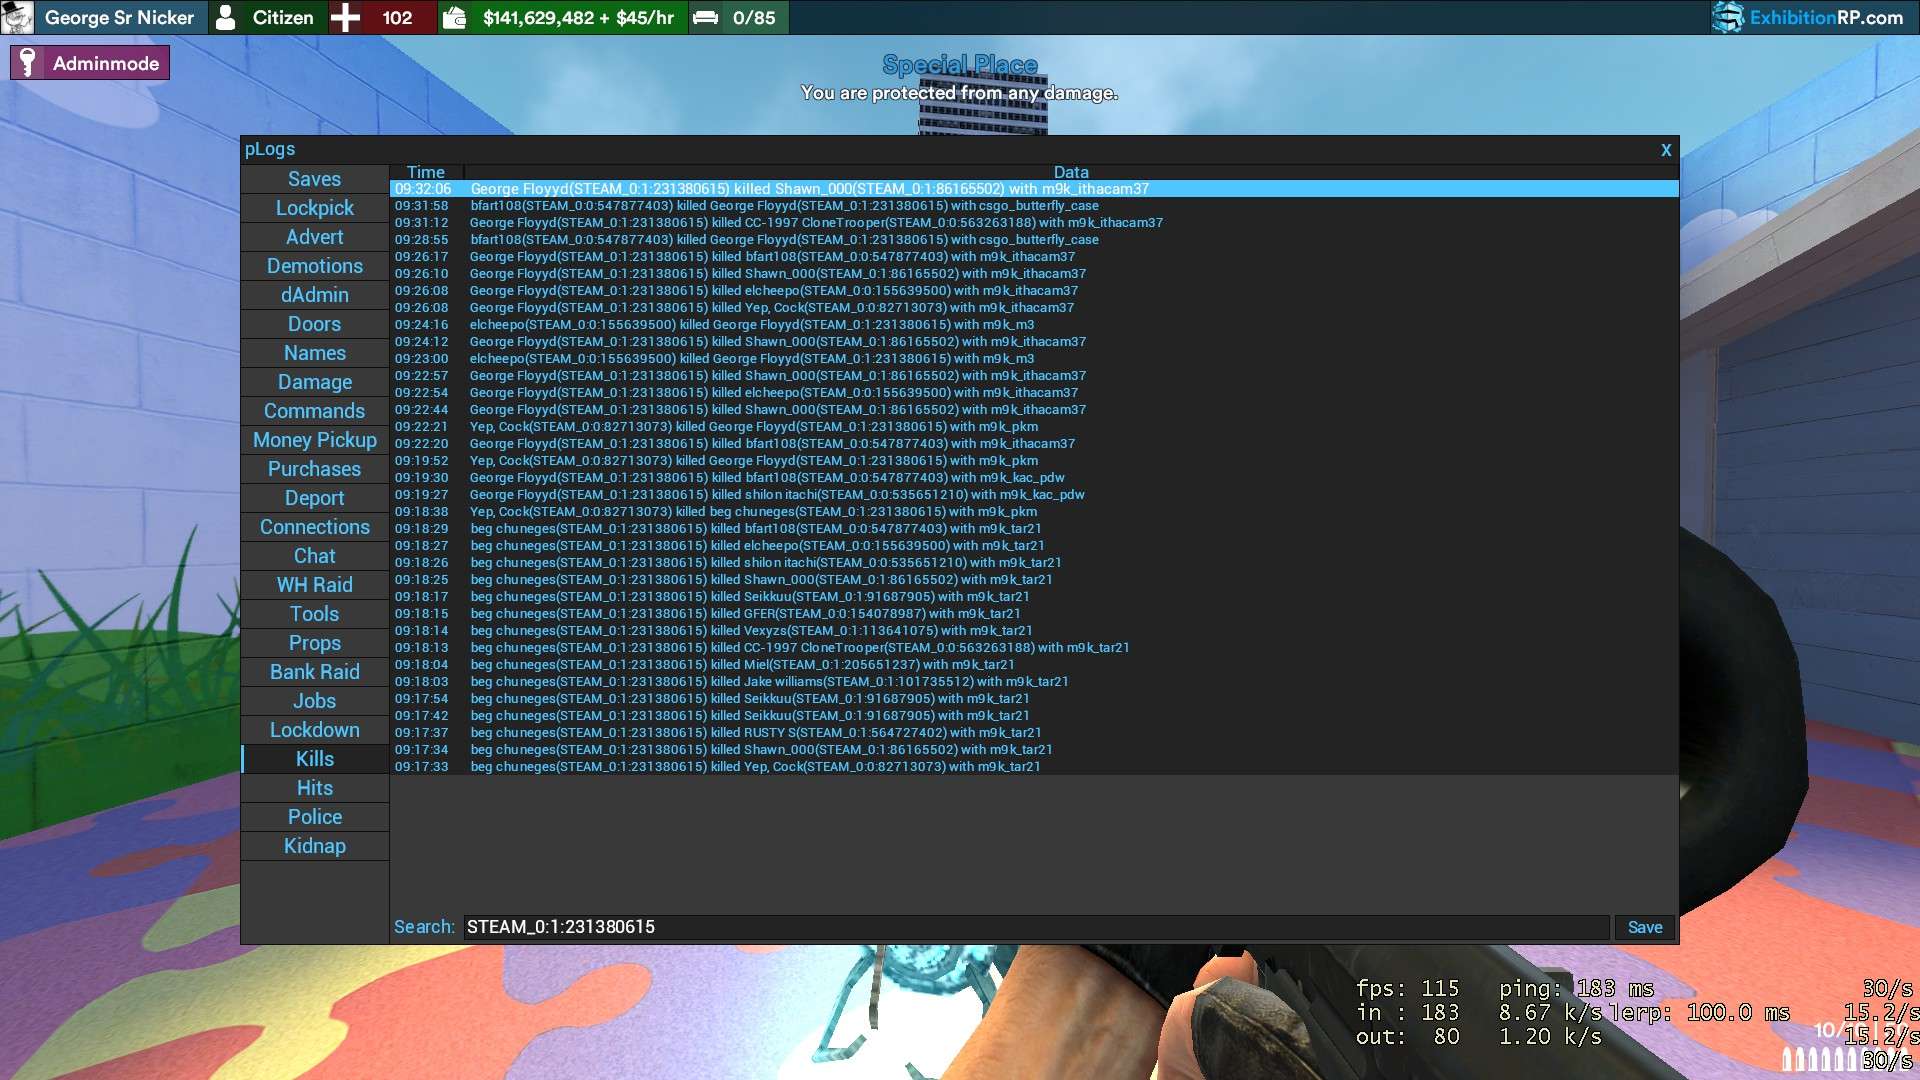Image resolution: width=1920 pixels, height=1080 pixels.
Task: Select the 09:18:04 Miel kill entry
Action: [1034, 665]
